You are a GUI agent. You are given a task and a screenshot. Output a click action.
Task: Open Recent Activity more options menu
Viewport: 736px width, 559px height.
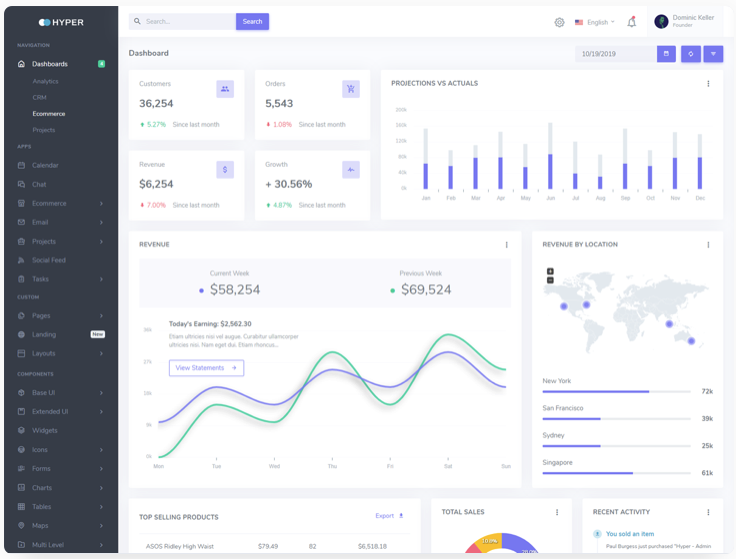[708, 512]
